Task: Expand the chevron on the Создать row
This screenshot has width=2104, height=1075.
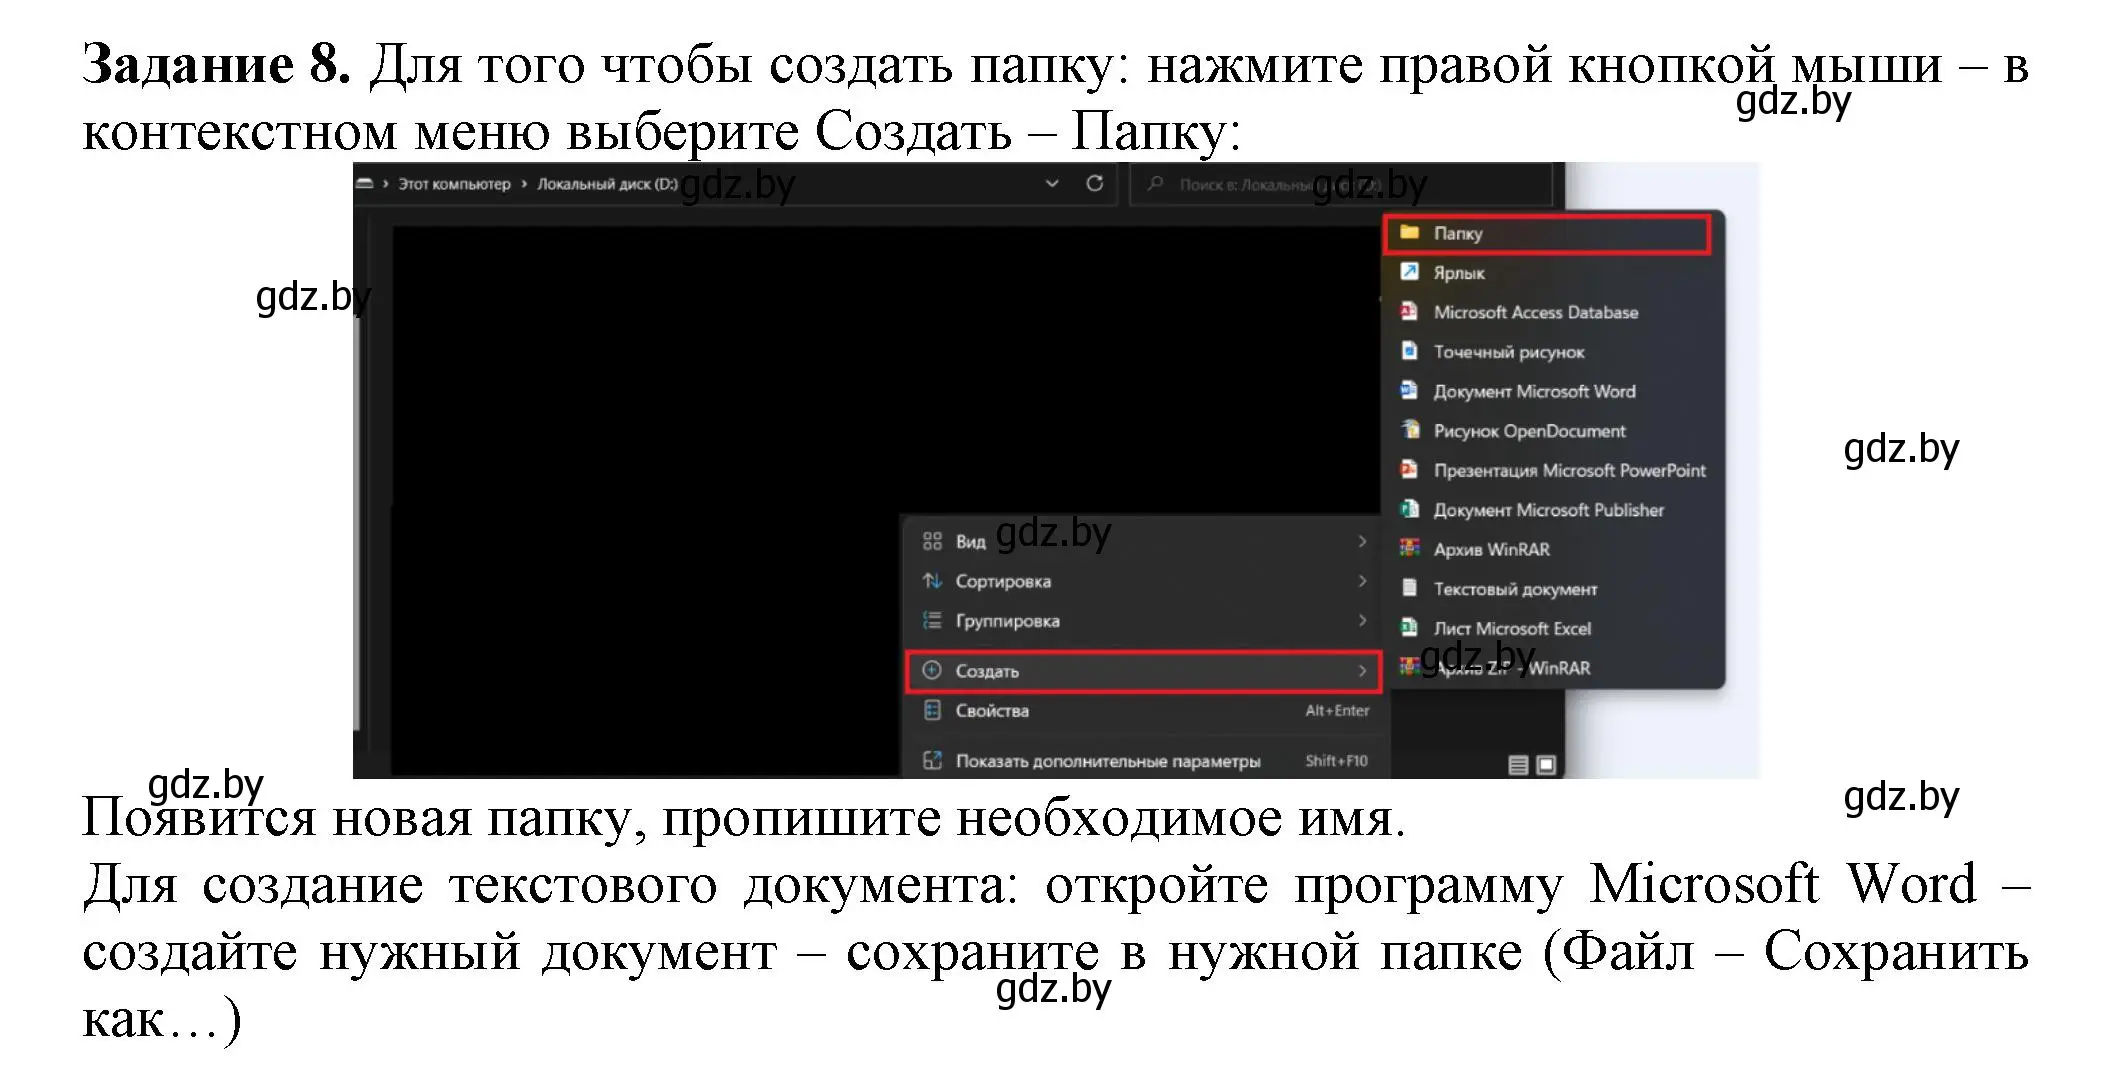Action: tap(1362, 671)
